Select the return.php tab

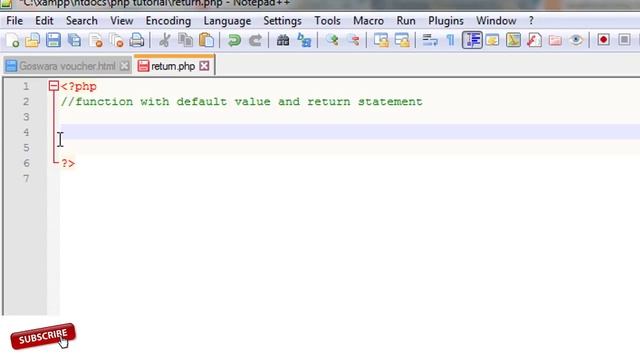point(173,66)
